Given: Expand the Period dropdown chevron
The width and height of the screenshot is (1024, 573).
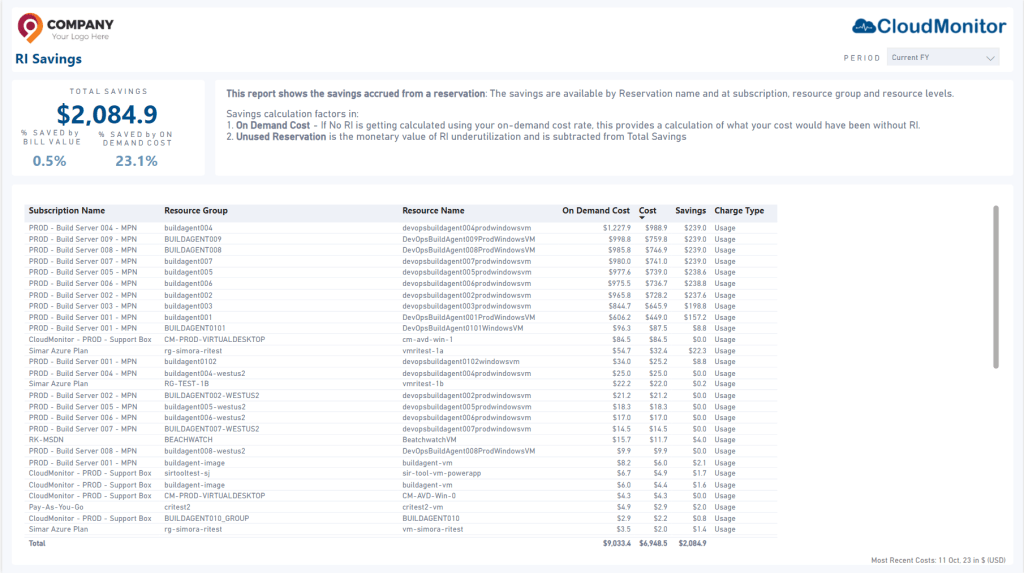Looking at the screenshot, I should pyautogui.click(x=990, y=58).
